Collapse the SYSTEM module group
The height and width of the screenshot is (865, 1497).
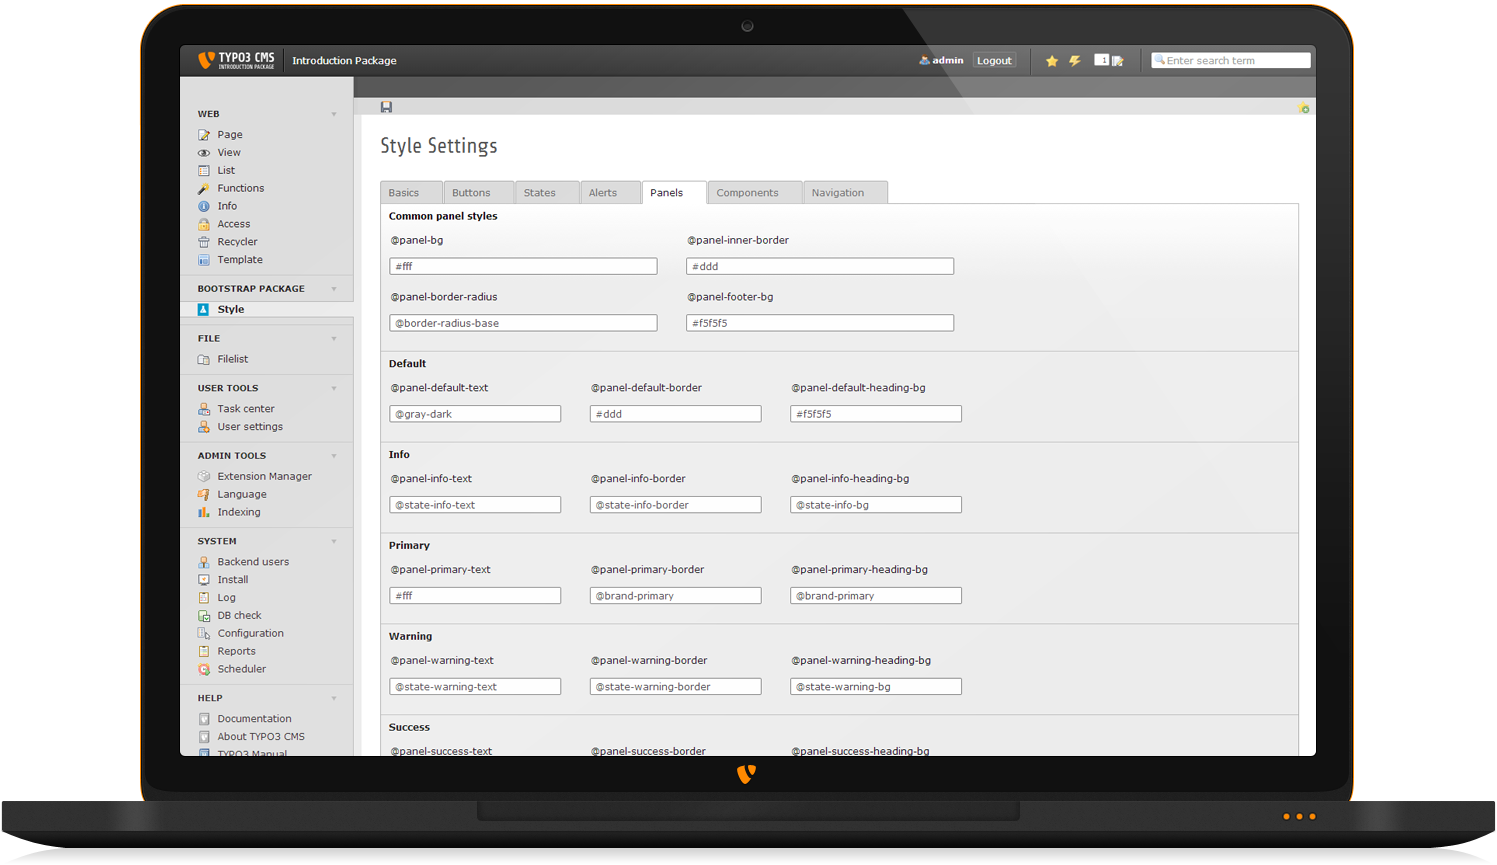[x=334, y=541]
